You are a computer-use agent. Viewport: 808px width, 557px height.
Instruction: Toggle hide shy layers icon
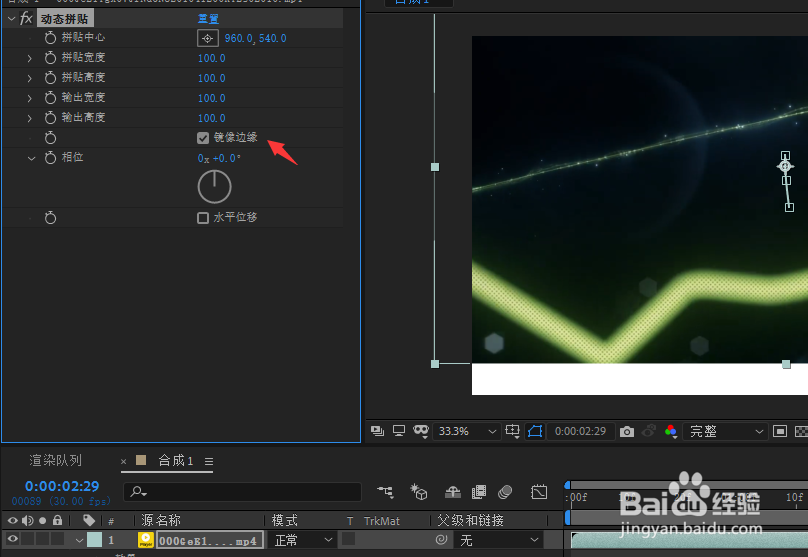pyautogui.click(x=453, y=492)
